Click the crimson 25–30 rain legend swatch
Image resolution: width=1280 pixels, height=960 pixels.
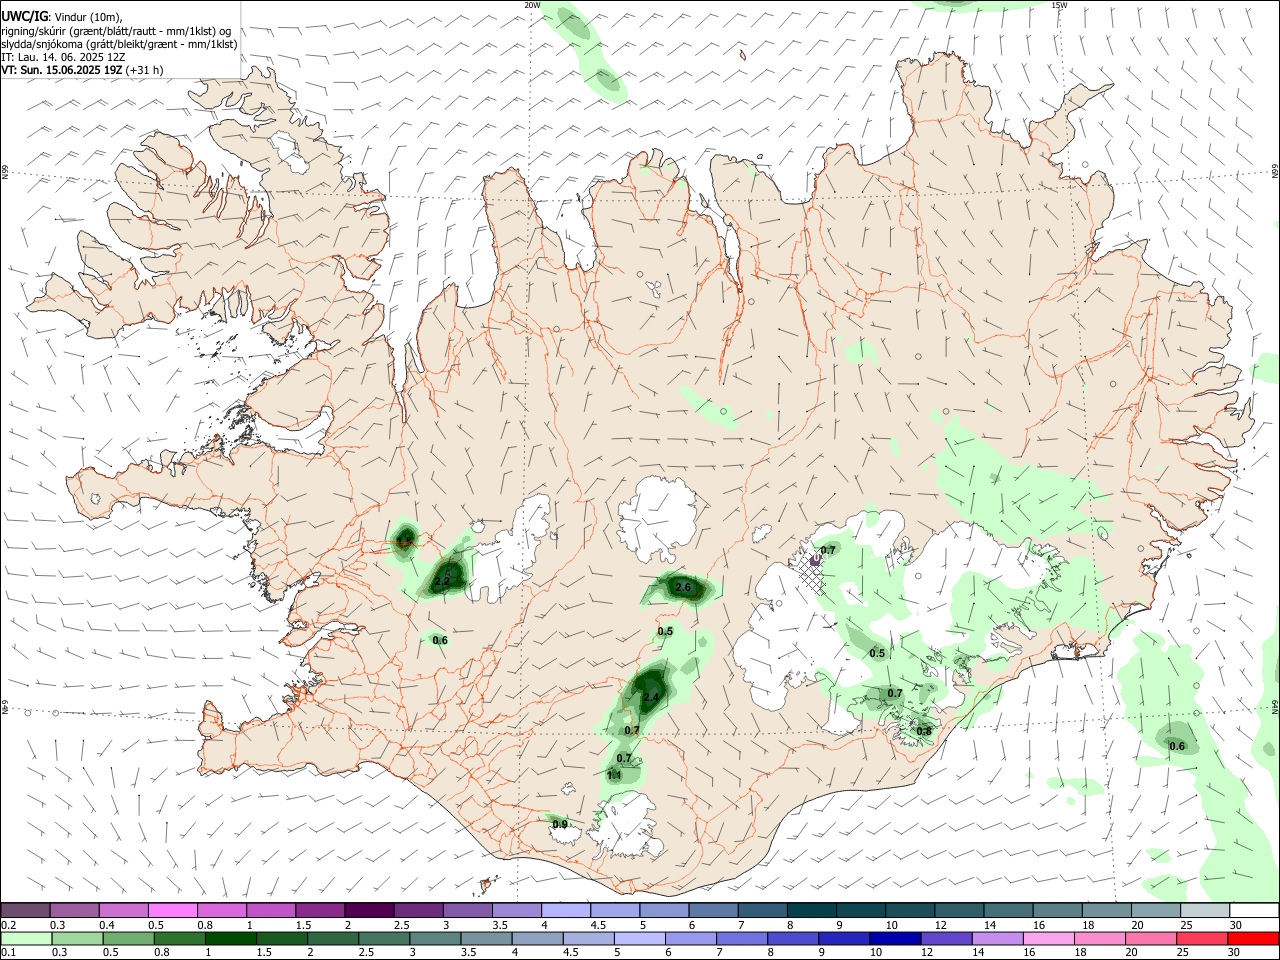tap(1202, 938)
